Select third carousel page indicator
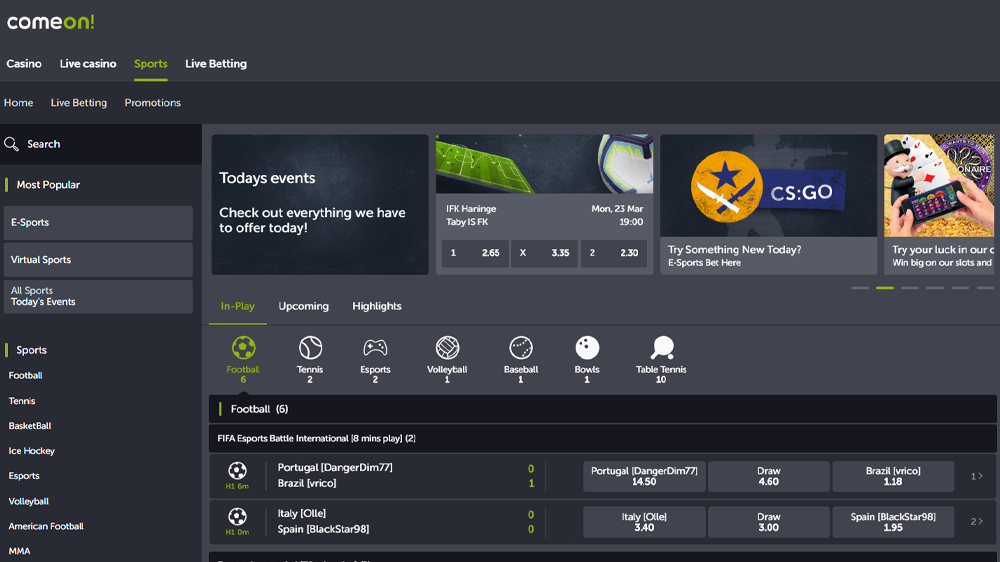The width and height of the screenshot is (1000, 562). coord(909,288)
